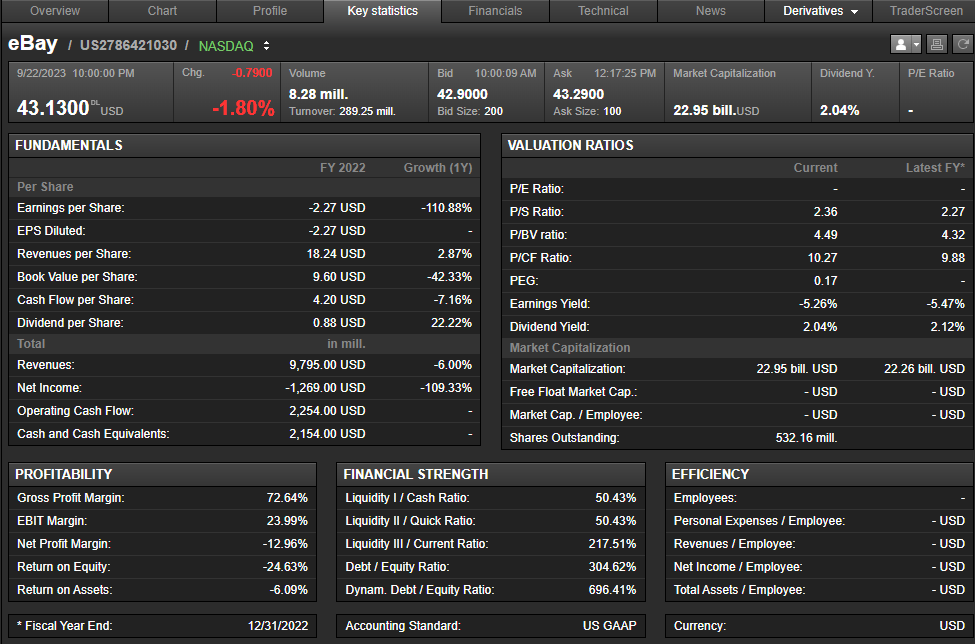Click the "VALUATION RATIOS" section header
This screenshot has width=975, height=644.
(570, 145)
